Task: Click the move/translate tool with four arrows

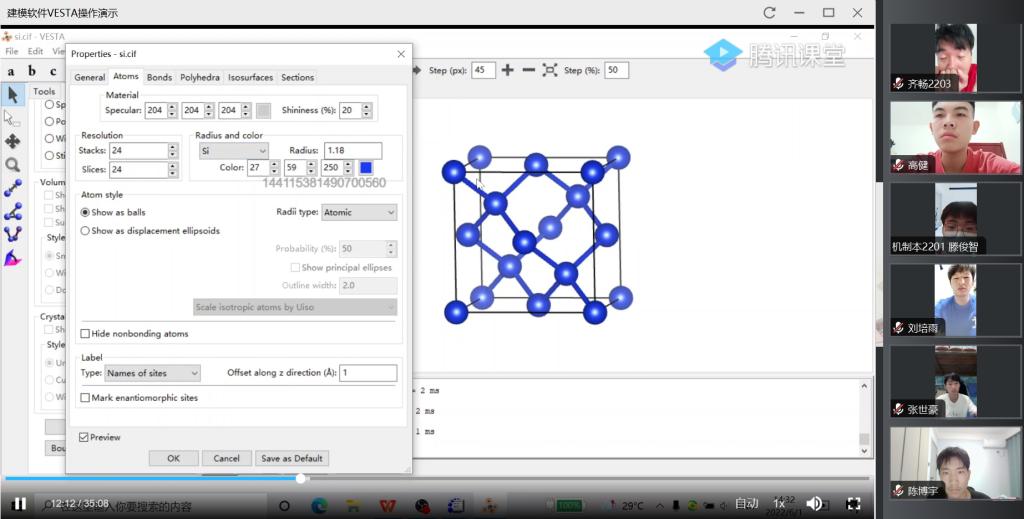Action: (x=13, y=141)
